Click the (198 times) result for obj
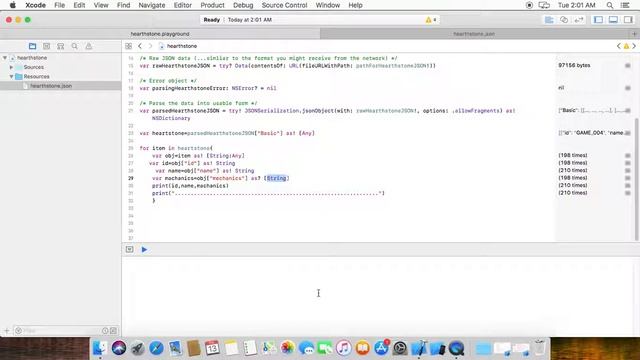Screen dimensions: 640x360 tap(573, 156)
